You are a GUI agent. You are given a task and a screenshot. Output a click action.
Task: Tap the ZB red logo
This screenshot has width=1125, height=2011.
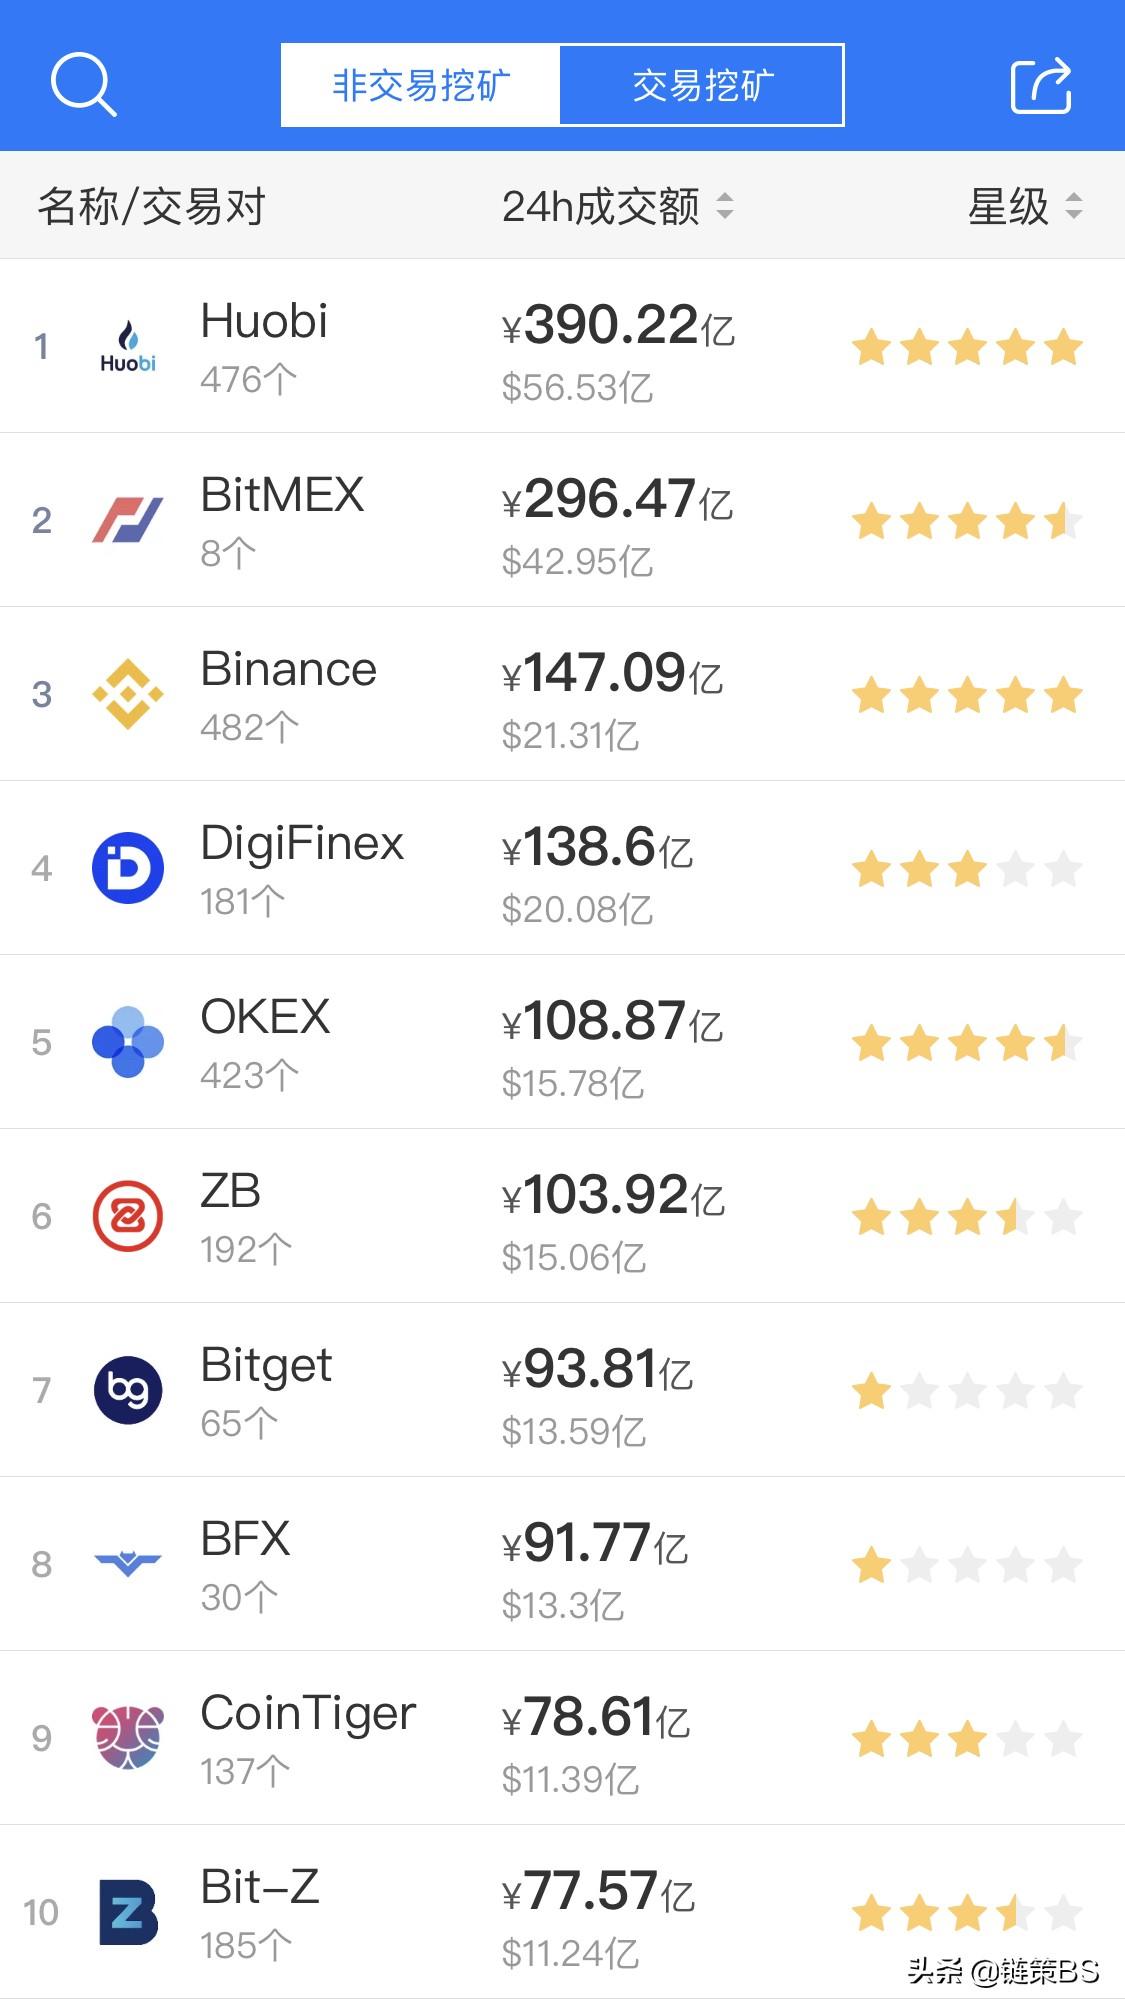point(128,1216)
